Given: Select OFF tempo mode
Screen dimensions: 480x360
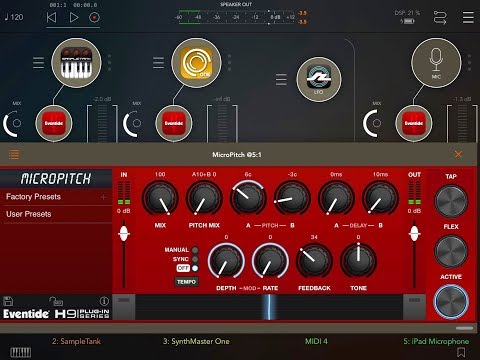Looking at the screenshot, I should [195, 268].
